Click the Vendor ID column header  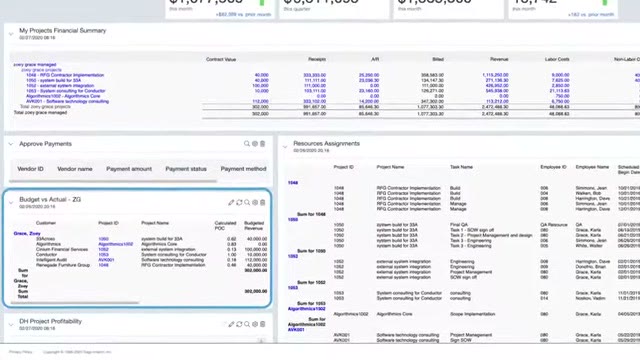click(x=30, y=169)
